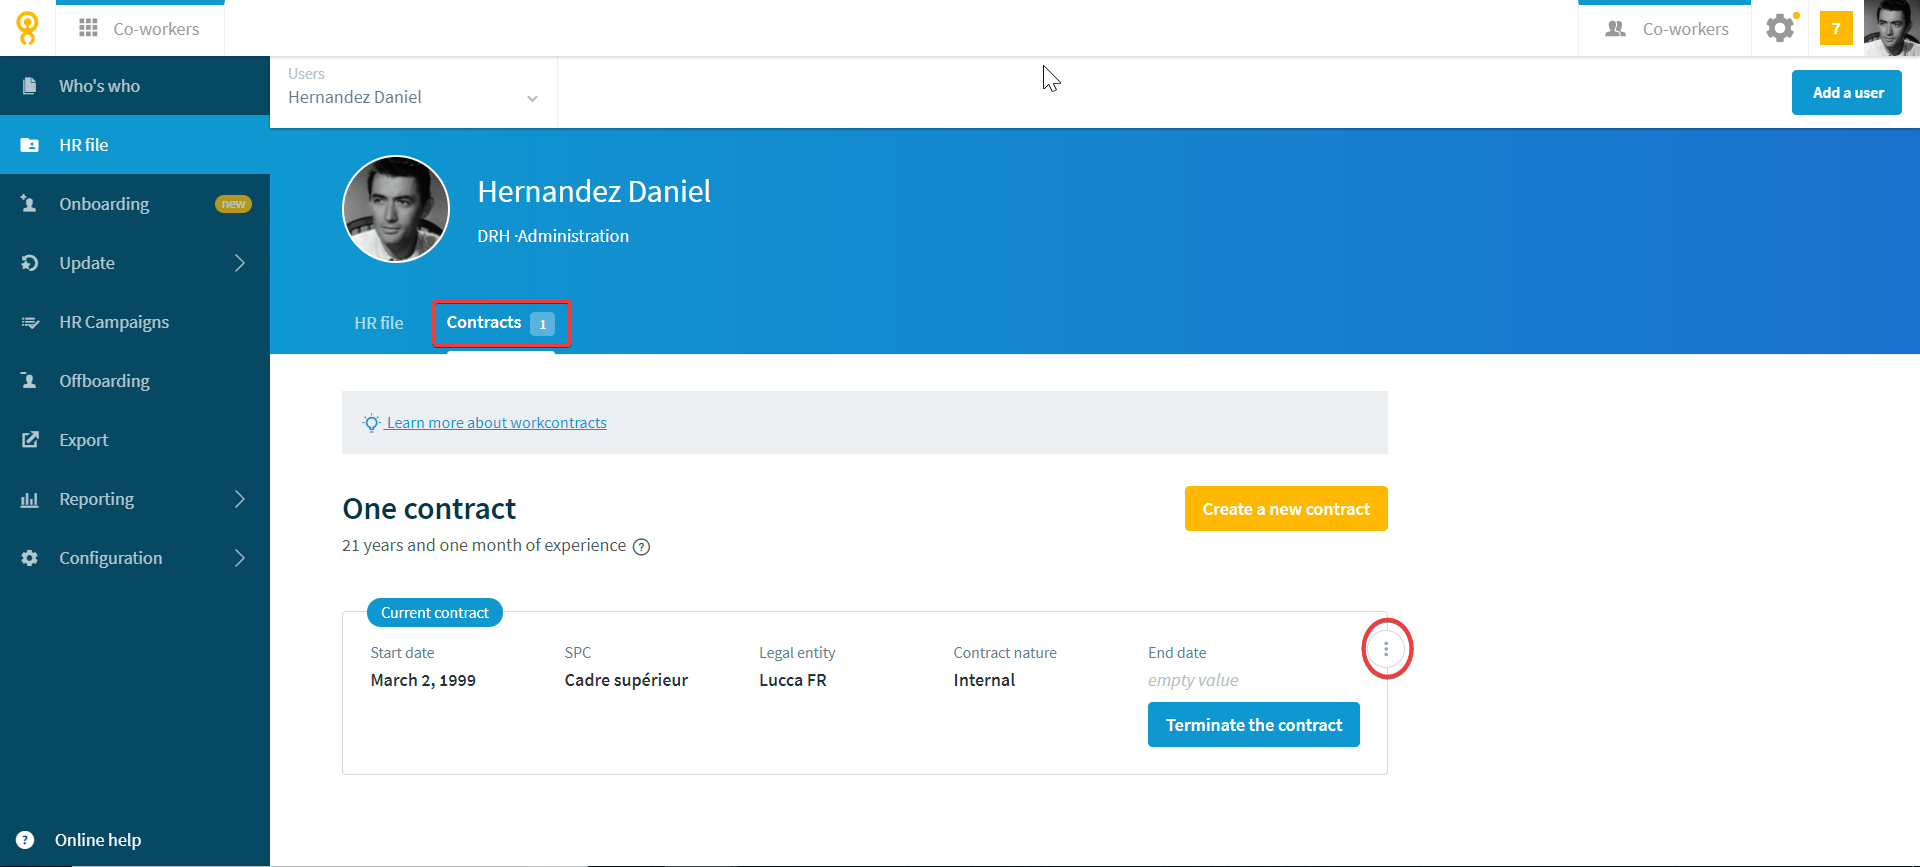Click the Co-workers people icon in header
Screen dimensions: 1920x867
click(x=1615, y=29)
